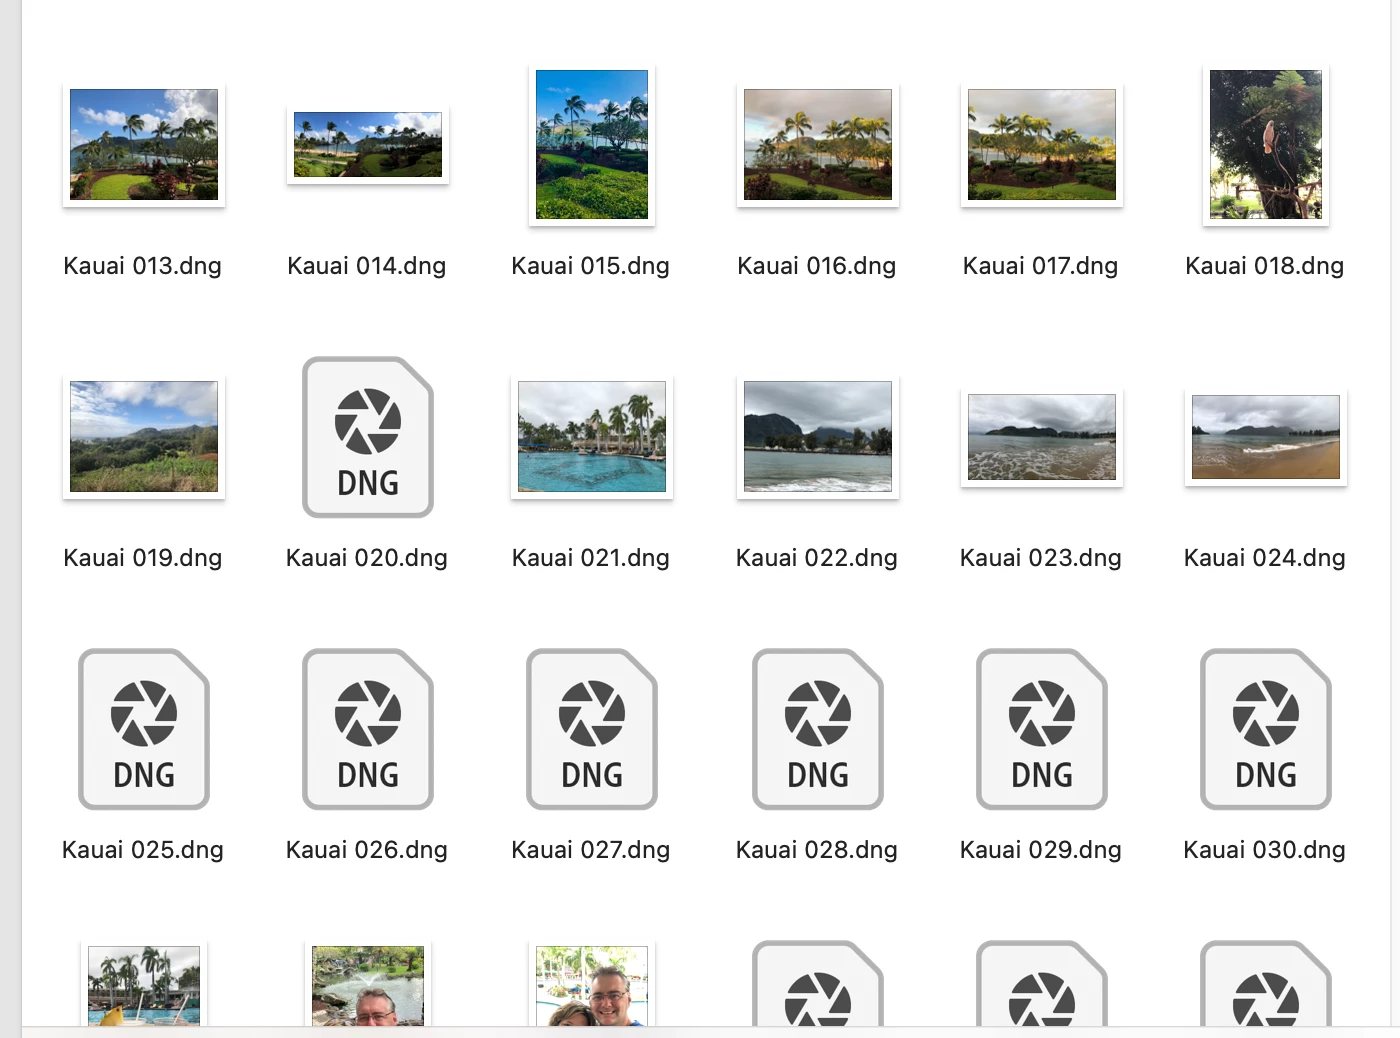Click the file name Kauai 020.dng
The height and width of the screenshot is (1038, 1400).
click(x=367, y=558)
